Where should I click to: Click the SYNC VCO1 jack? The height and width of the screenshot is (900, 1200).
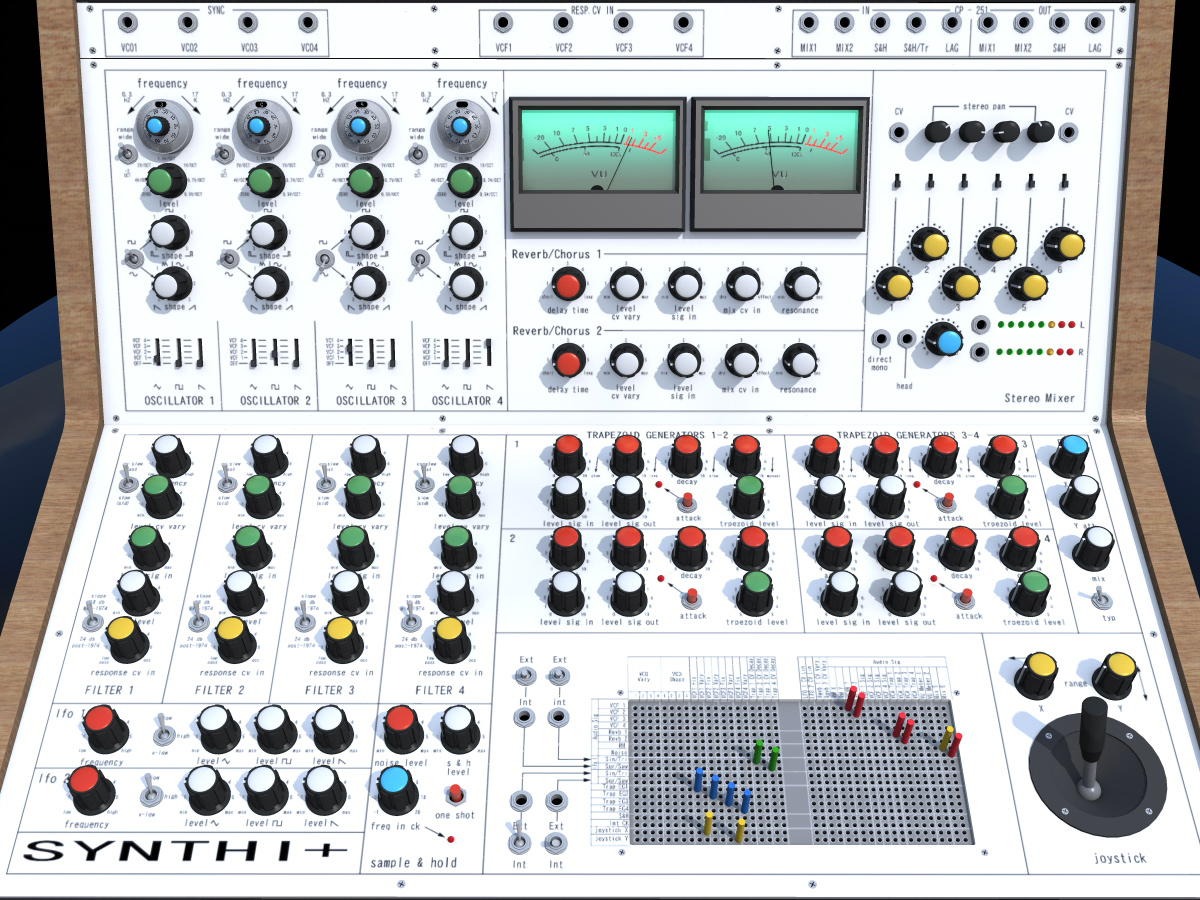(x=129, y=22)
